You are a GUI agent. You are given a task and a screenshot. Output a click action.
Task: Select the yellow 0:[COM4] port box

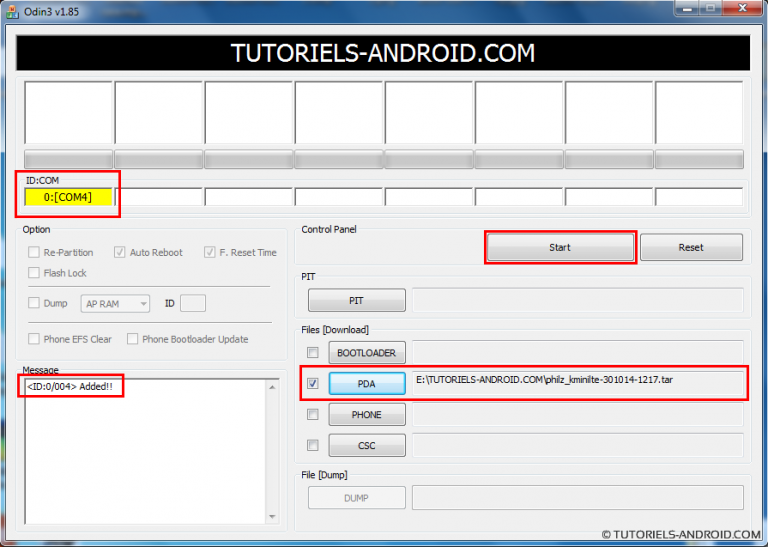(x=69, y=197)
